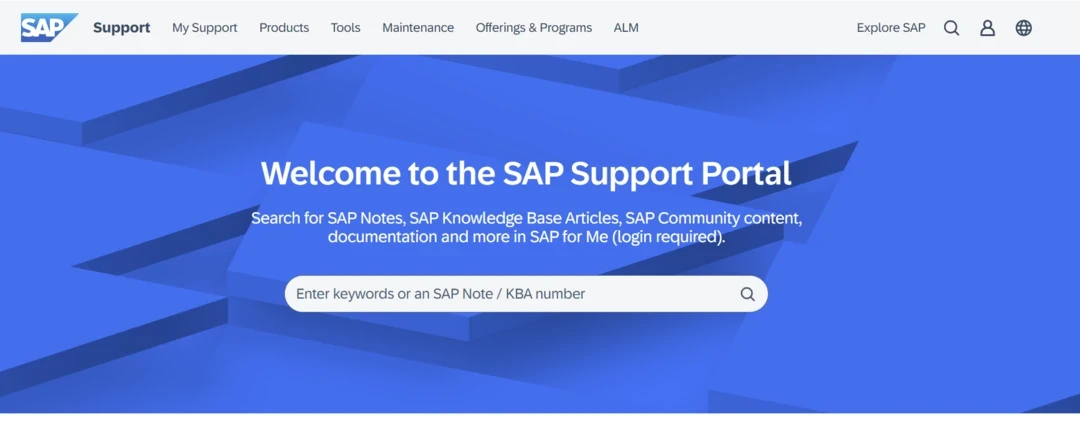
Task: Click the Welcome to the SAP Support Portal heading
Action: tap(526, 173)
